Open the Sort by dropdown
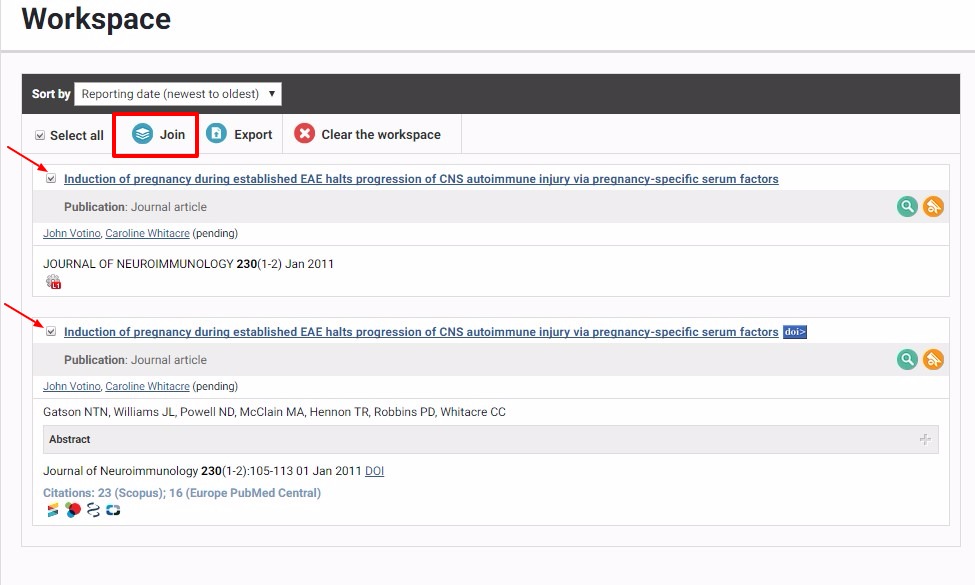The width and height of the screenshot is (975, 585). (178, 94)
